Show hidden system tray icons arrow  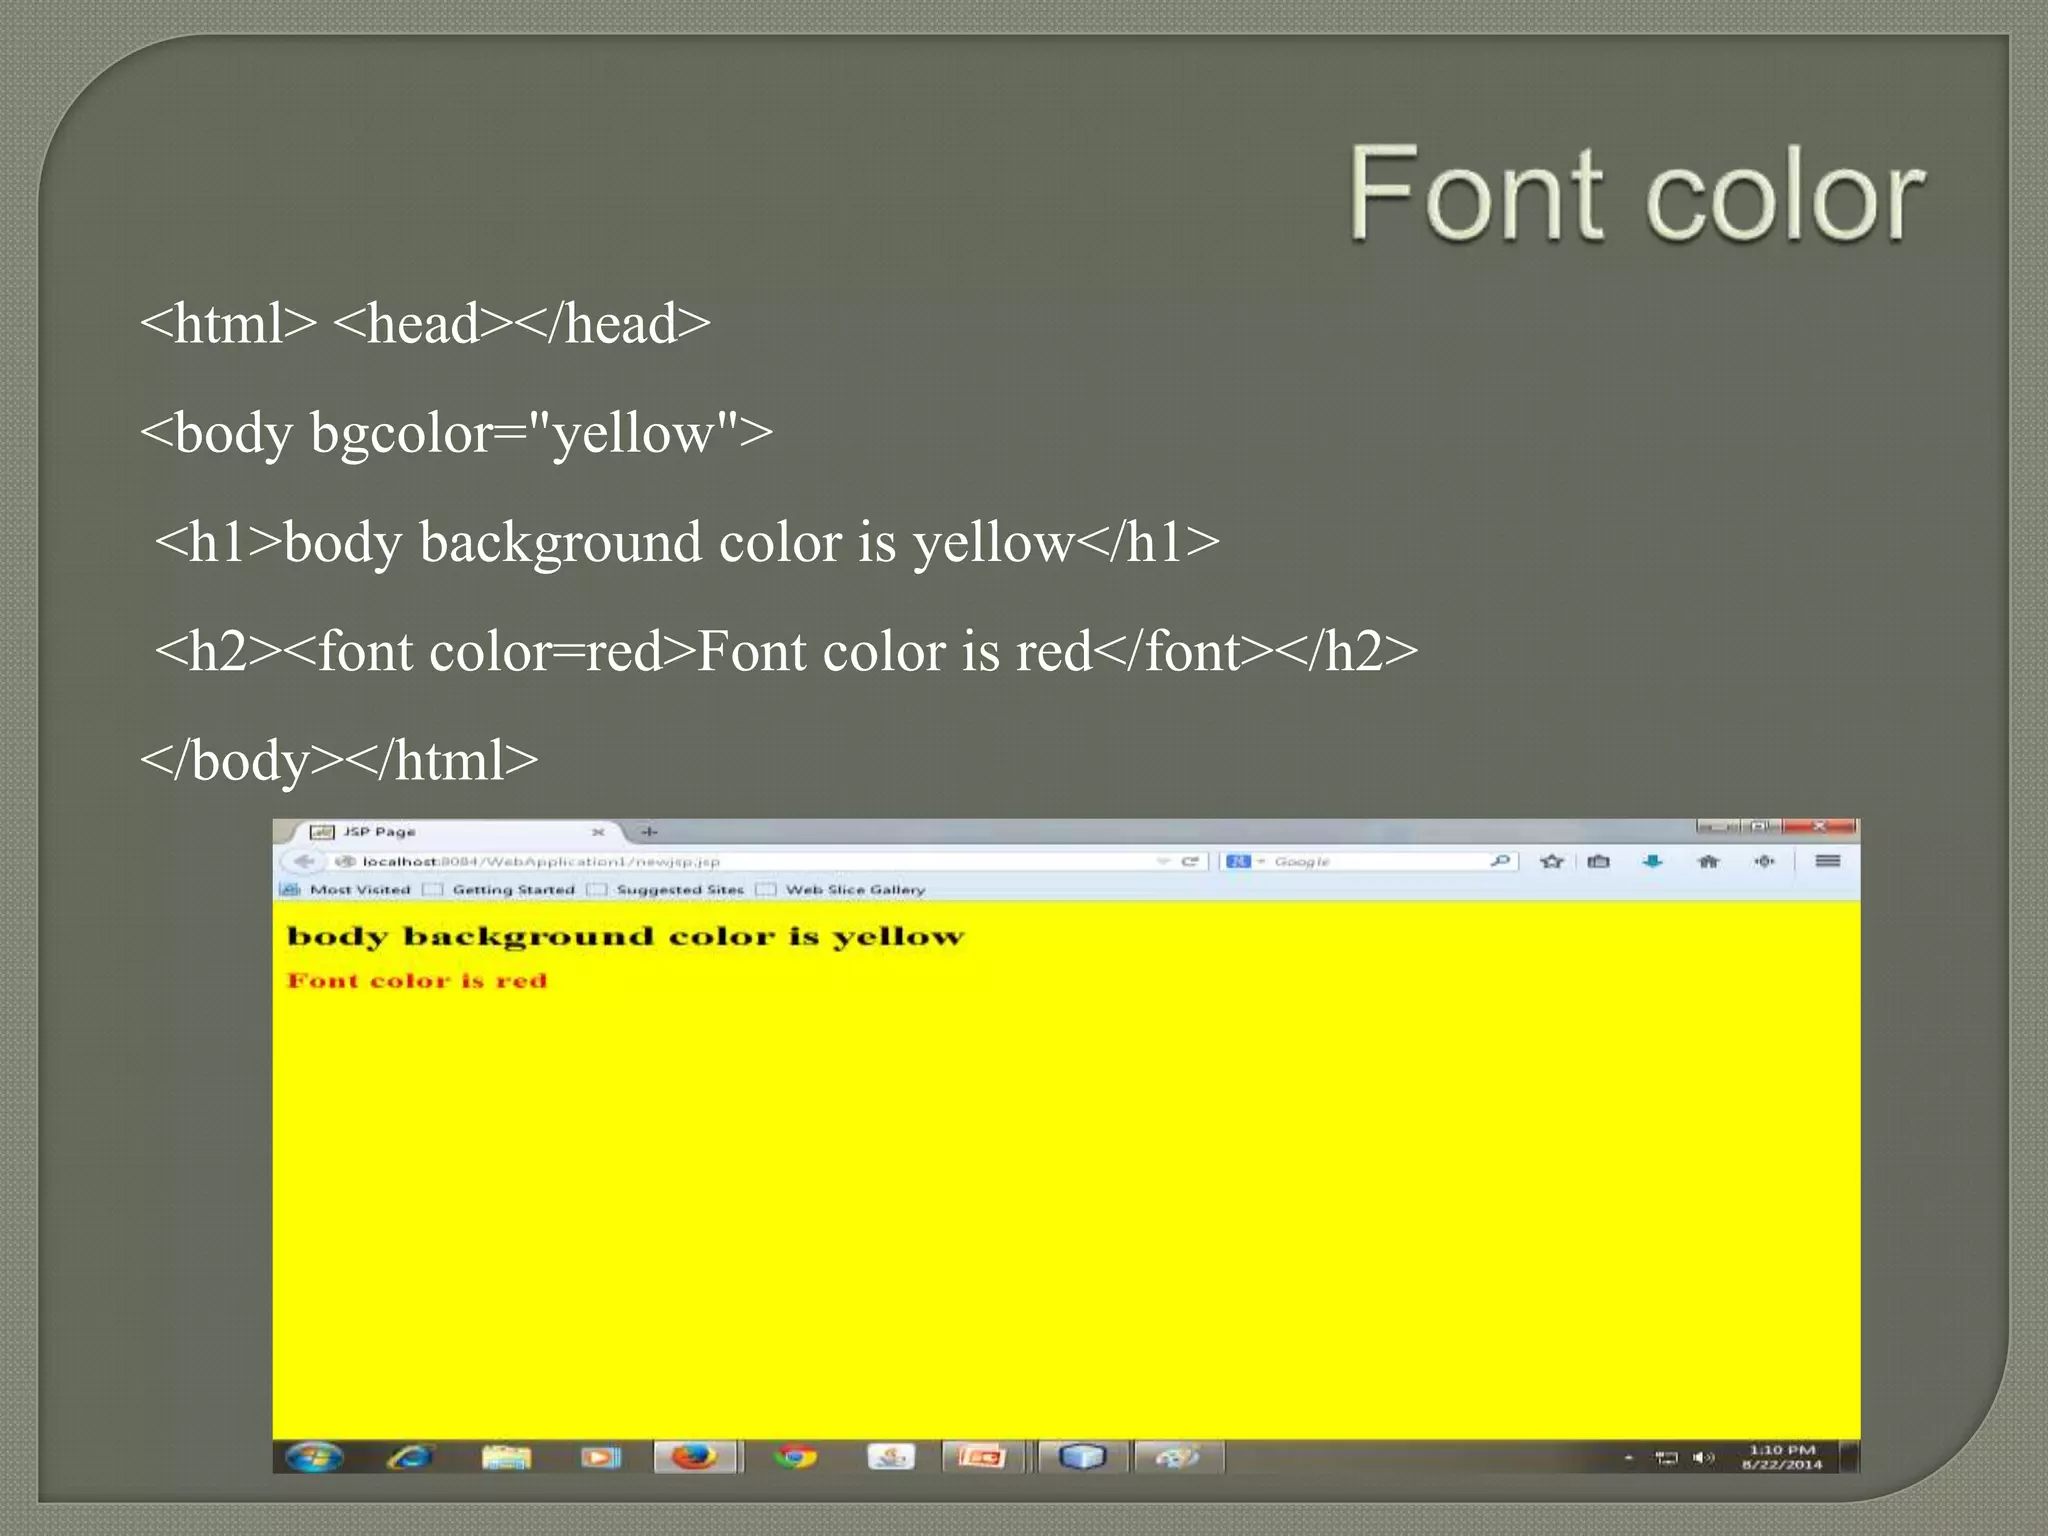(x=1629, y=1458)
